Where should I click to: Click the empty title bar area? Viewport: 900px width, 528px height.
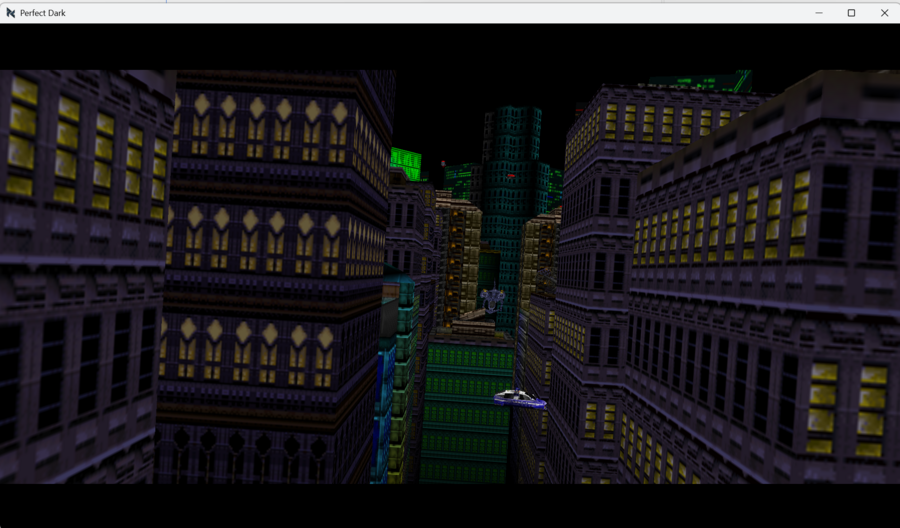click(450, 13)
